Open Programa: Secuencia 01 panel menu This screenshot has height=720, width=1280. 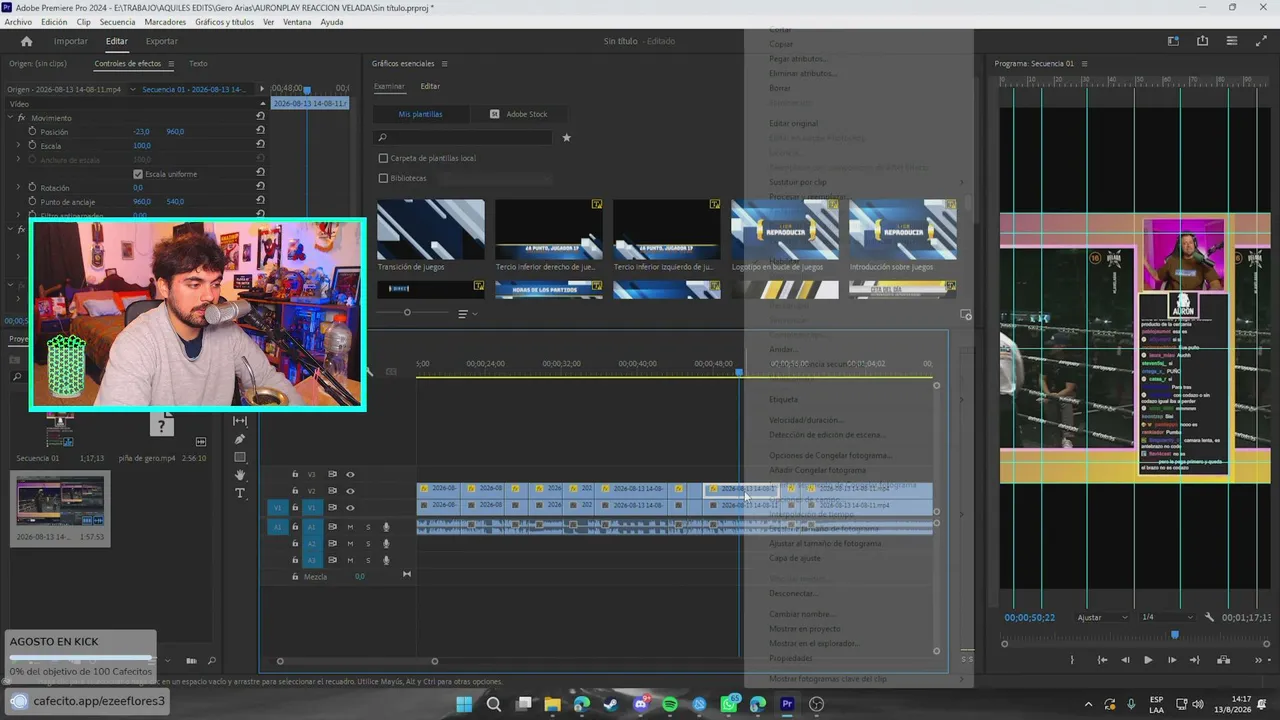coord(1084,64)
